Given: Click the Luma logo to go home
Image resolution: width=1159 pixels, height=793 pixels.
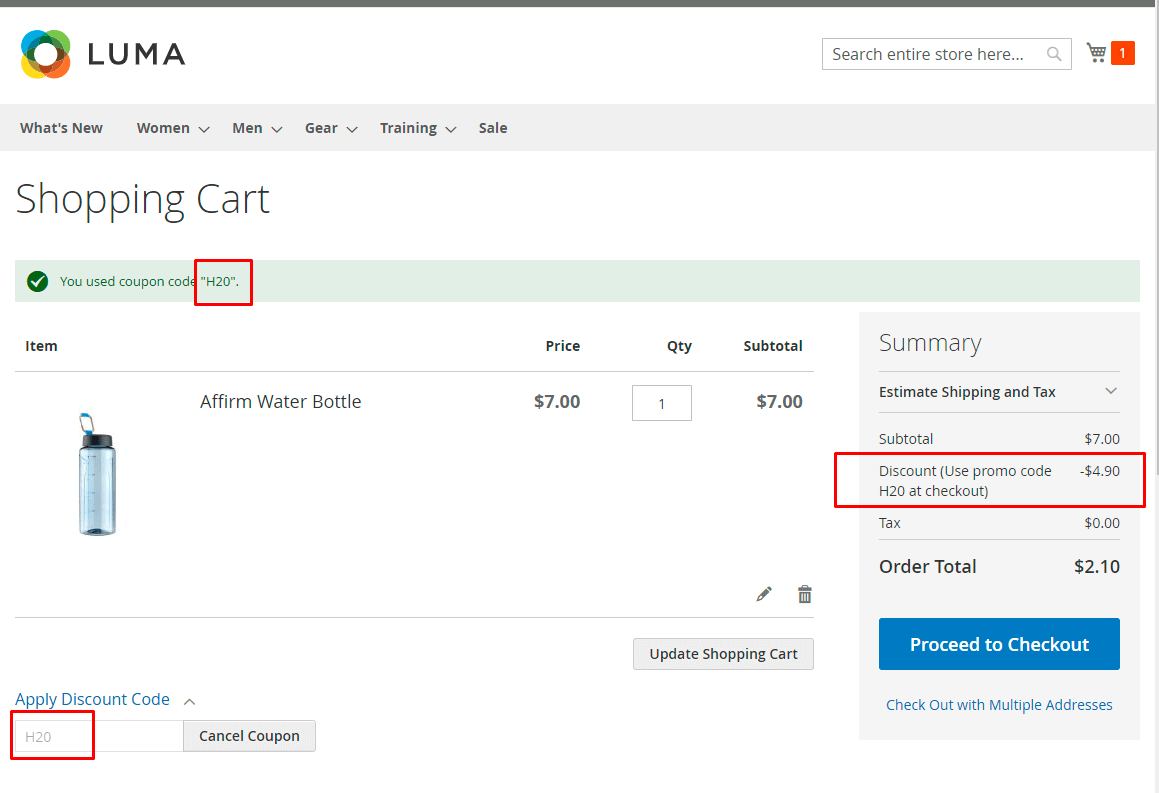Looking at the screenshot, I should pos(101,53).
